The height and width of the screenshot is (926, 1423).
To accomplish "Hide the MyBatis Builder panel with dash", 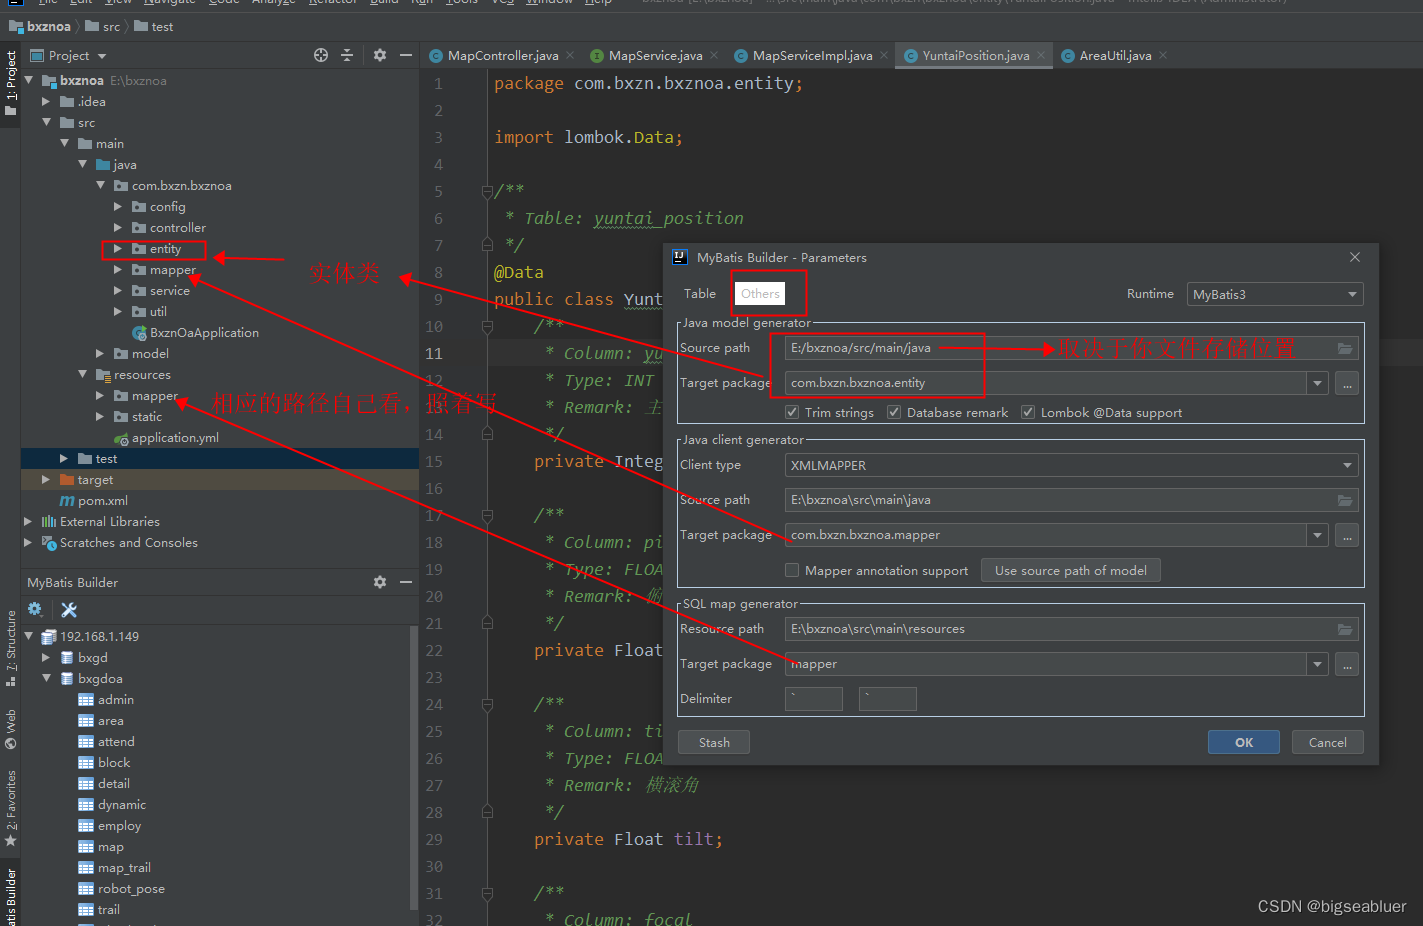I will [406, 582].
